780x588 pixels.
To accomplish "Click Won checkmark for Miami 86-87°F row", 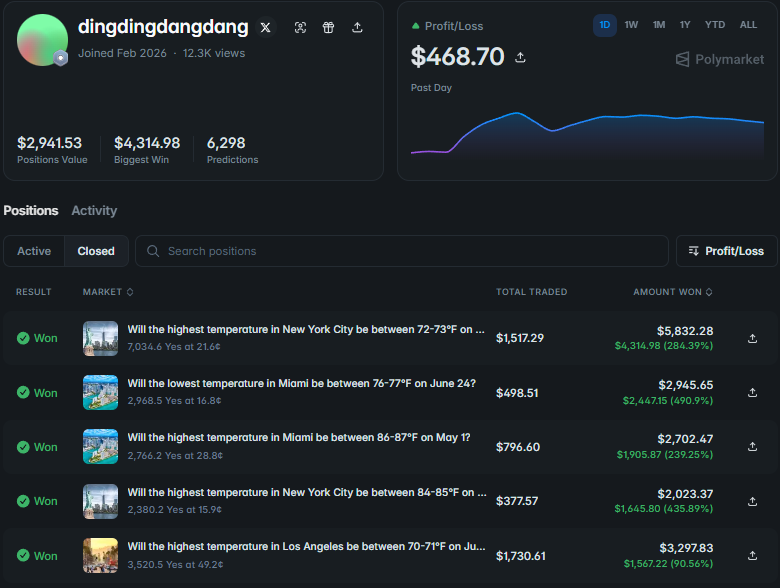I will click(23, 447).
